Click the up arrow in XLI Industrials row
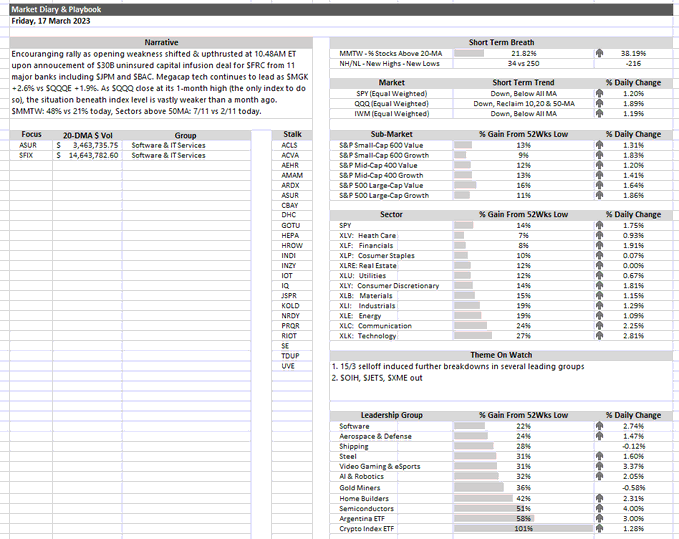The image size is (679, 539). point(599,305)
